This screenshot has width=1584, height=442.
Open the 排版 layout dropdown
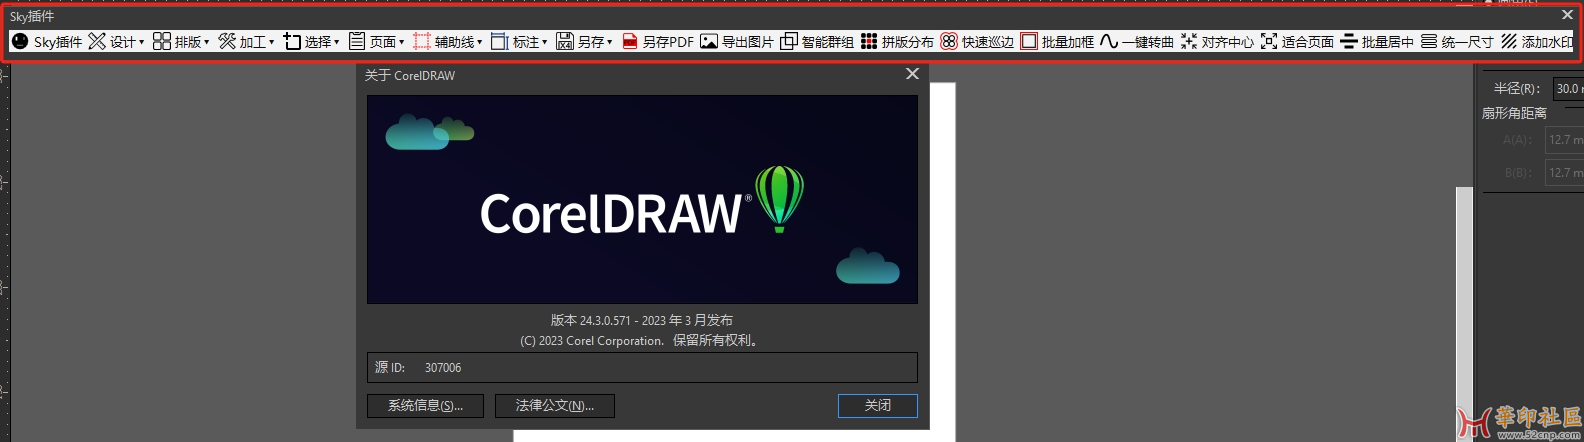pos(181,41)
